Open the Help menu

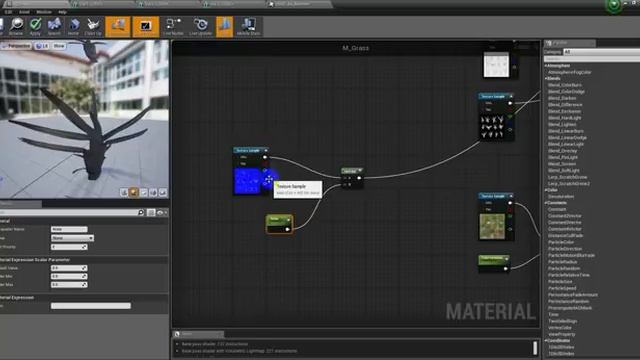pos(62,12)
